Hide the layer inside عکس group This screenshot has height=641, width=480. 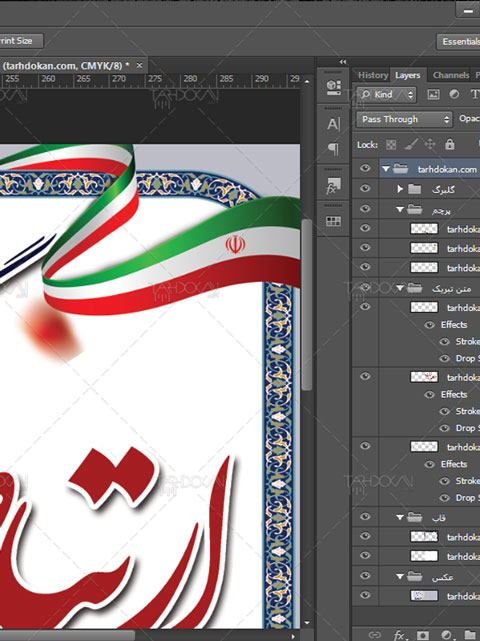[365, 595]
